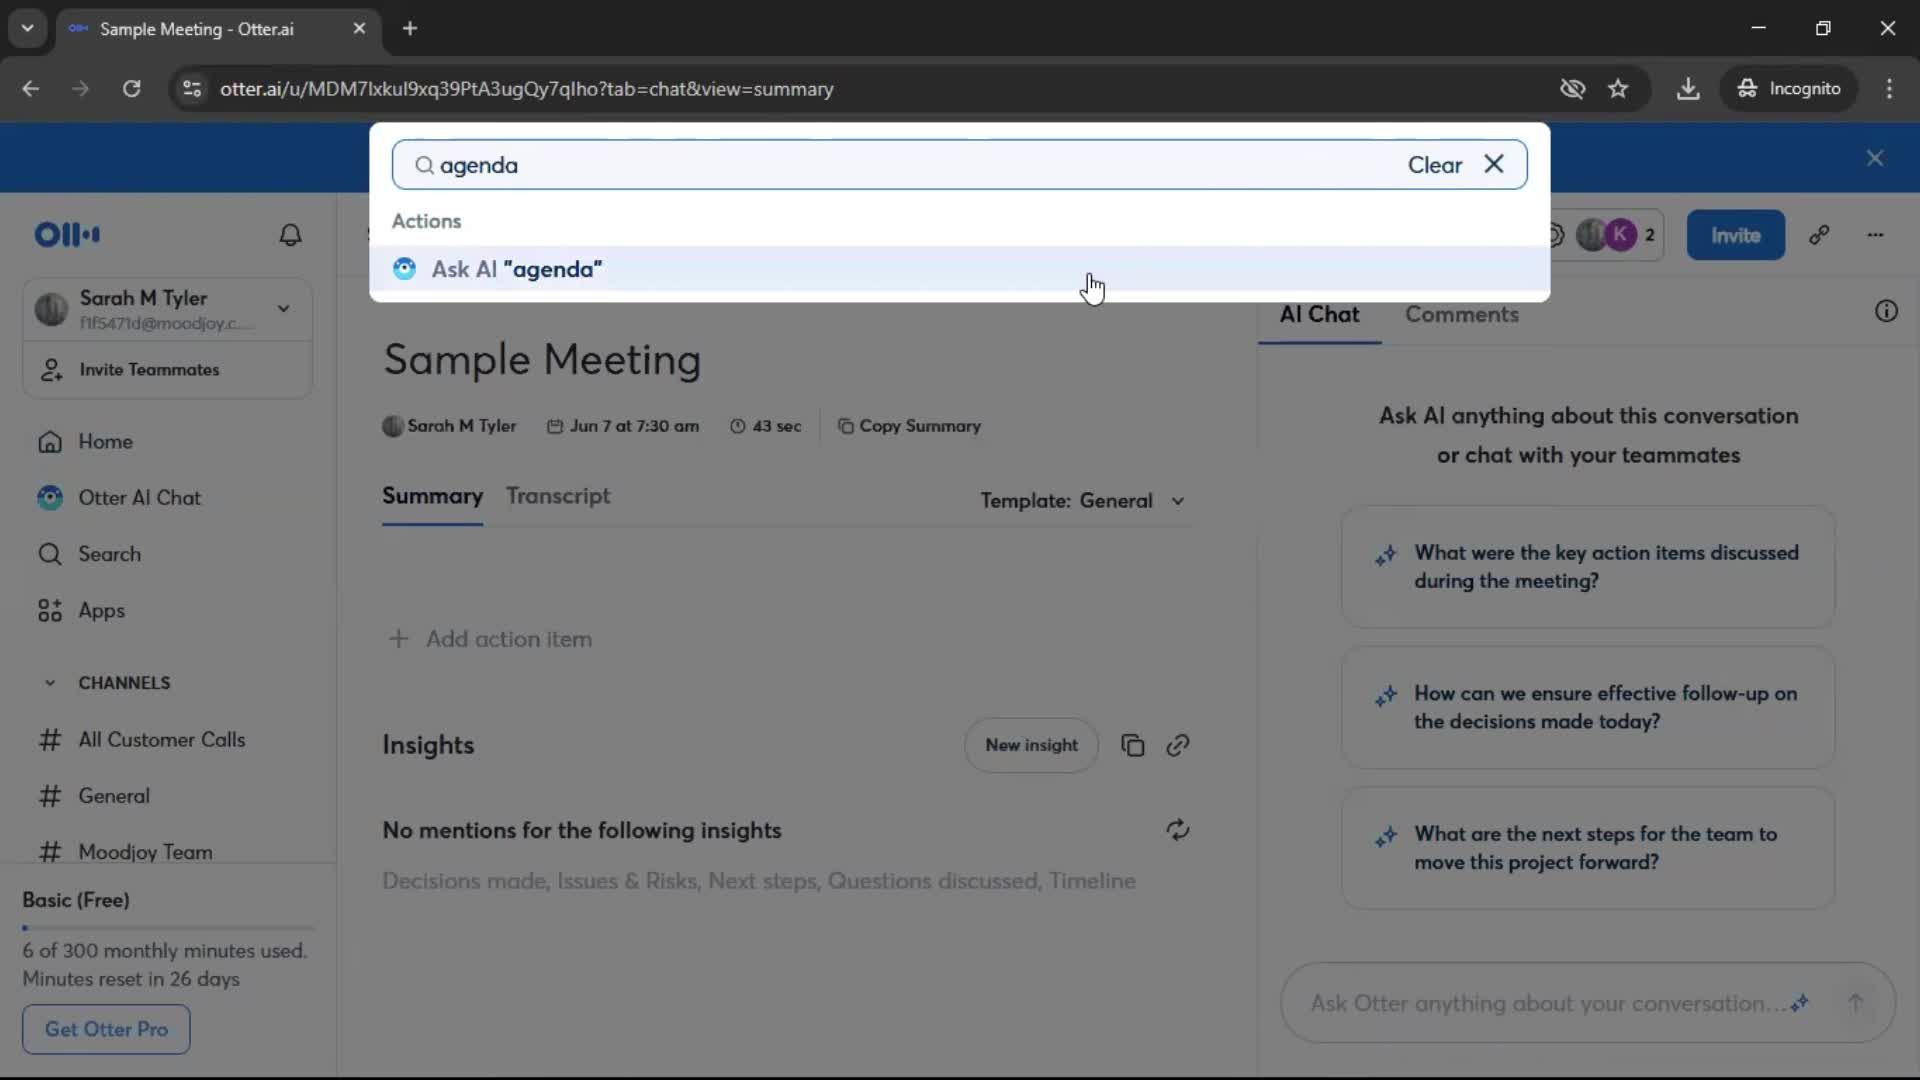This screenshot has width=1920, height=1080.
Task: Close the Sample Meeting browser tab
Action: 359,29
